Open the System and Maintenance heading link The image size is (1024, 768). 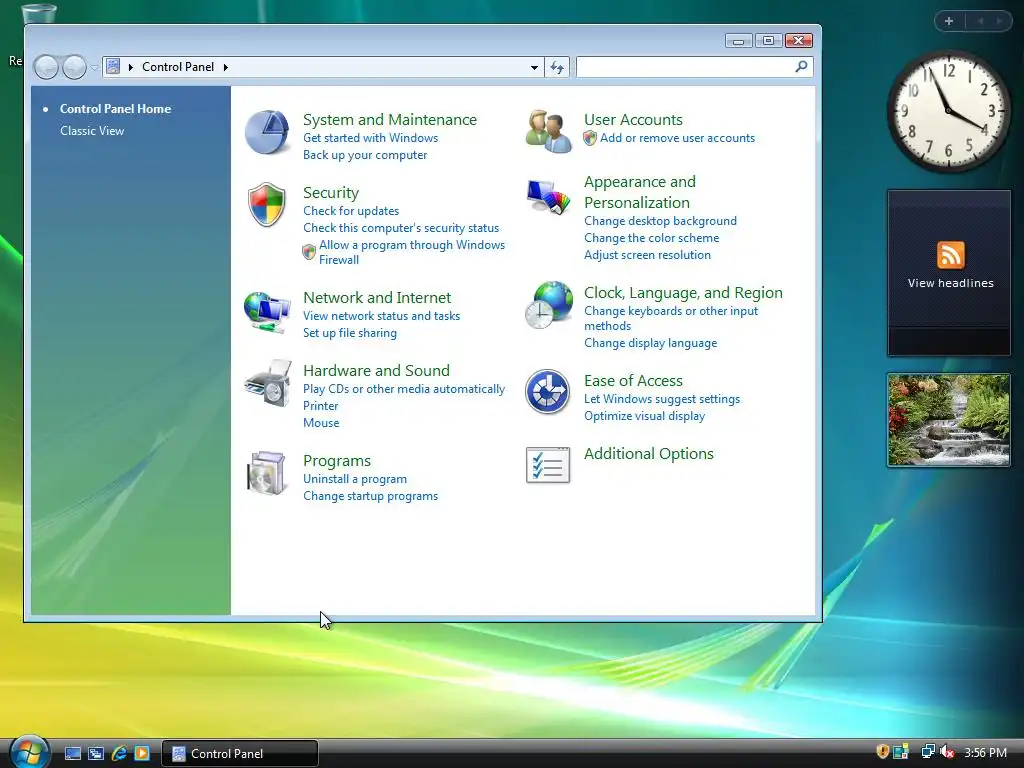[x=390, y=120]
